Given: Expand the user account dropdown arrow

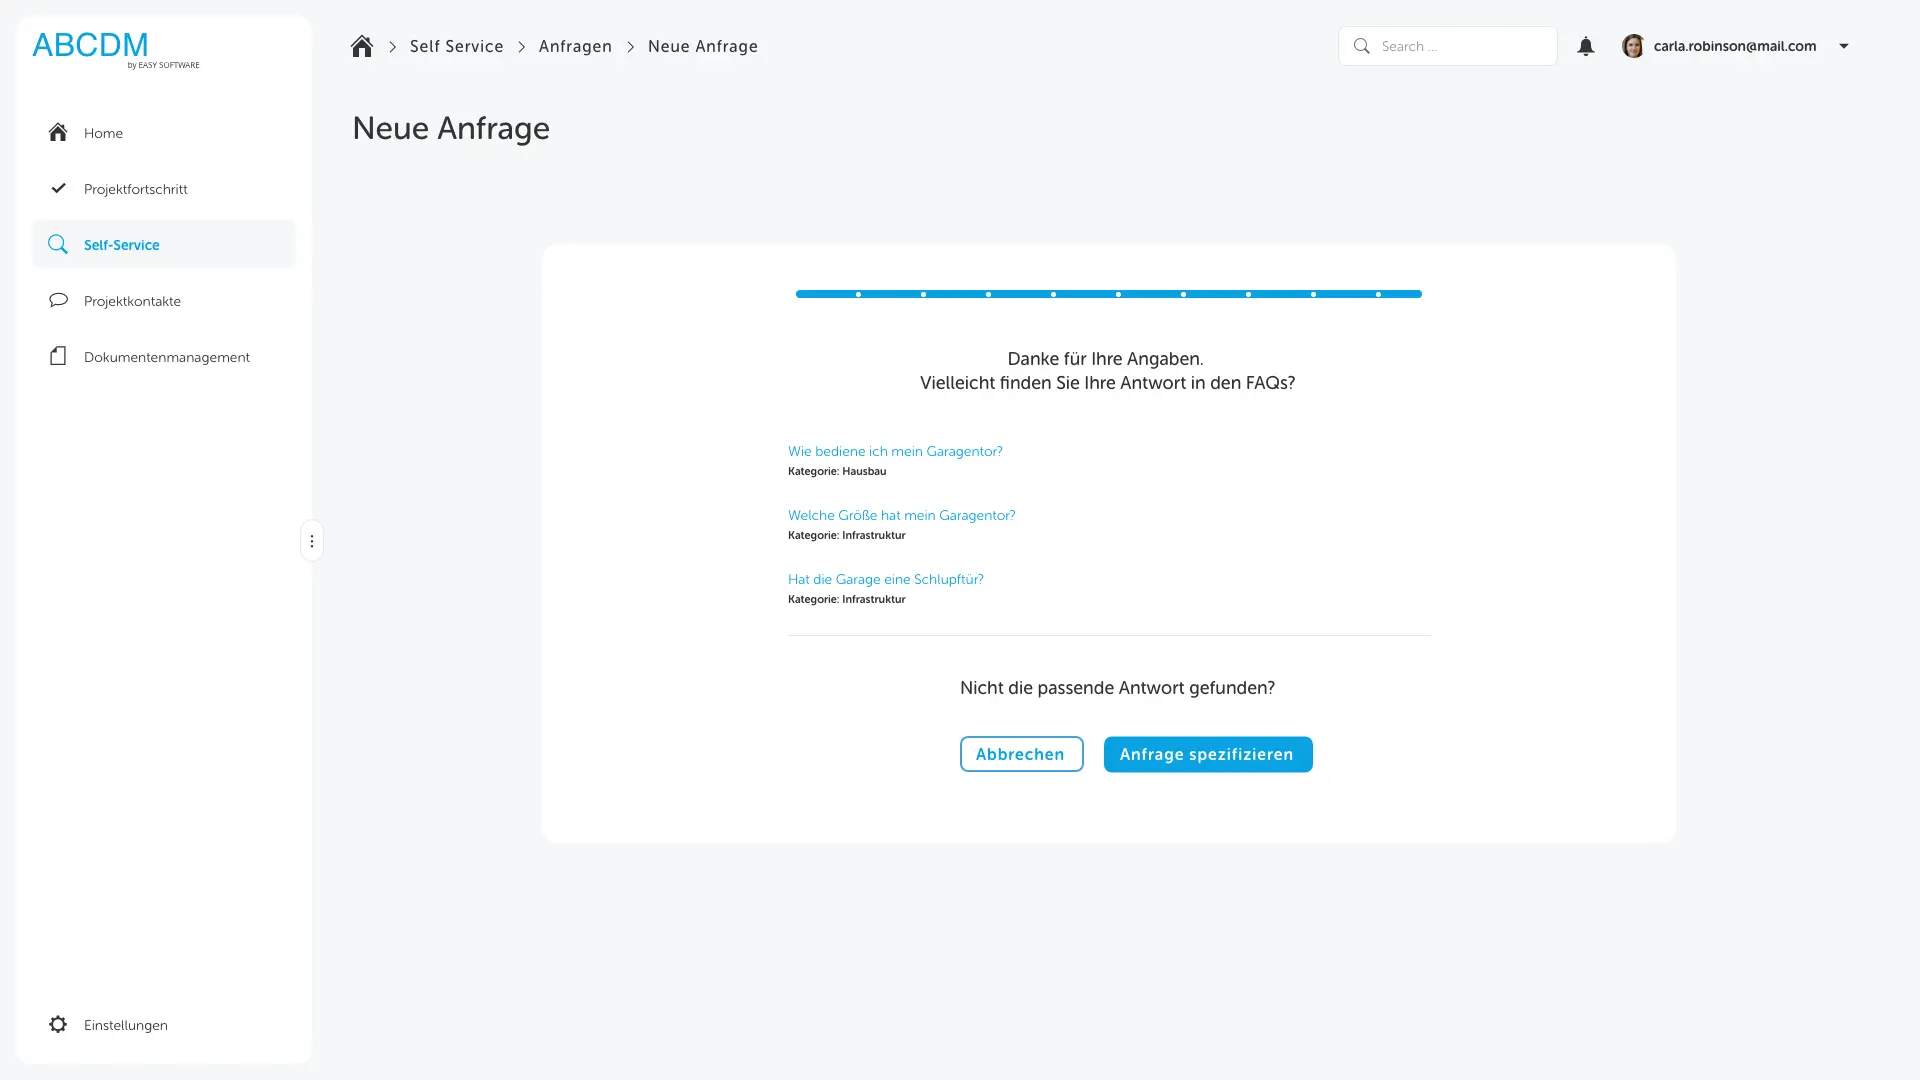Looking at the screenshot, I should [x=1844, y=46].
